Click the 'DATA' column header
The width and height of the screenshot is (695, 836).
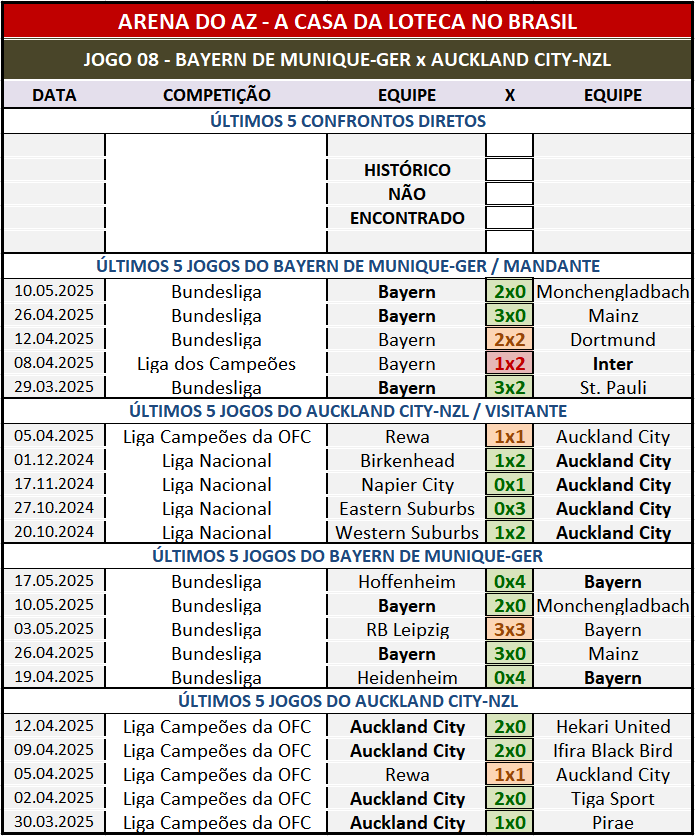[x=54, y=95]
